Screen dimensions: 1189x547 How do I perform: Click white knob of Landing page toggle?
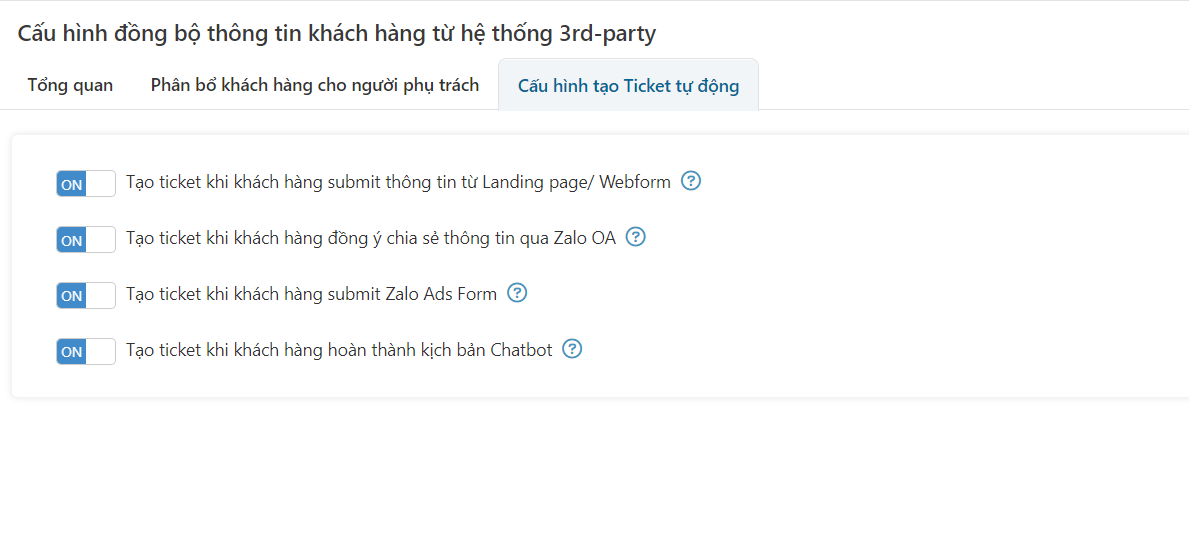(101, 184)
